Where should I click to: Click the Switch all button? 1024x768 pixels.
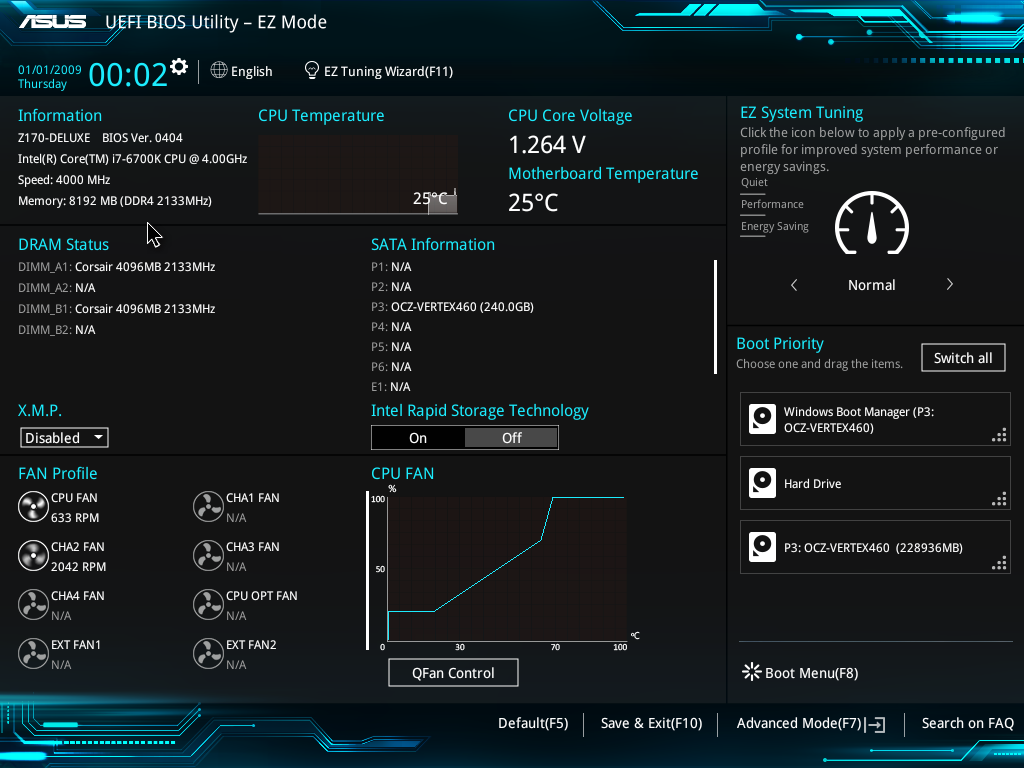pyautogui.click(x=963, y=358)
